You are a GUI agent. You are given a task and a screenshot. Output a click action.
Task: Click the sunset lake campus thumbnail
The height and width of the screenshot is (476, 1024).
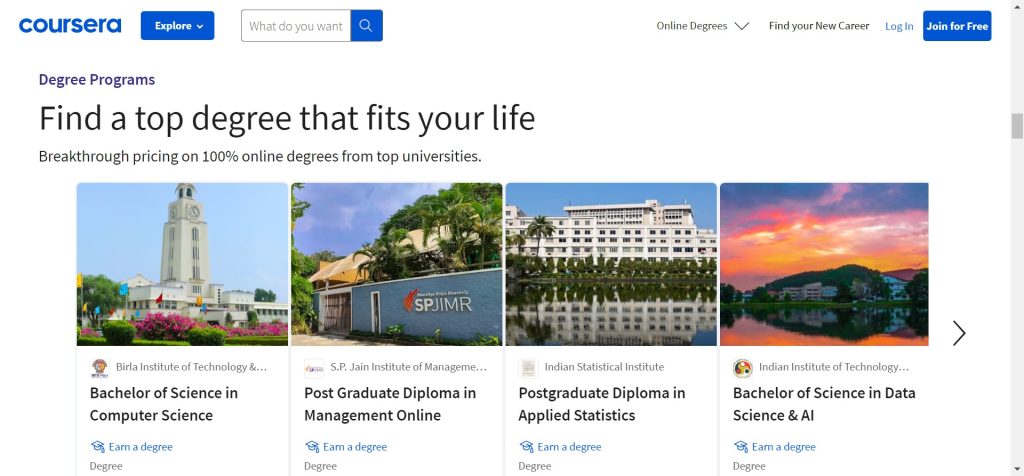tap(824, 264)
